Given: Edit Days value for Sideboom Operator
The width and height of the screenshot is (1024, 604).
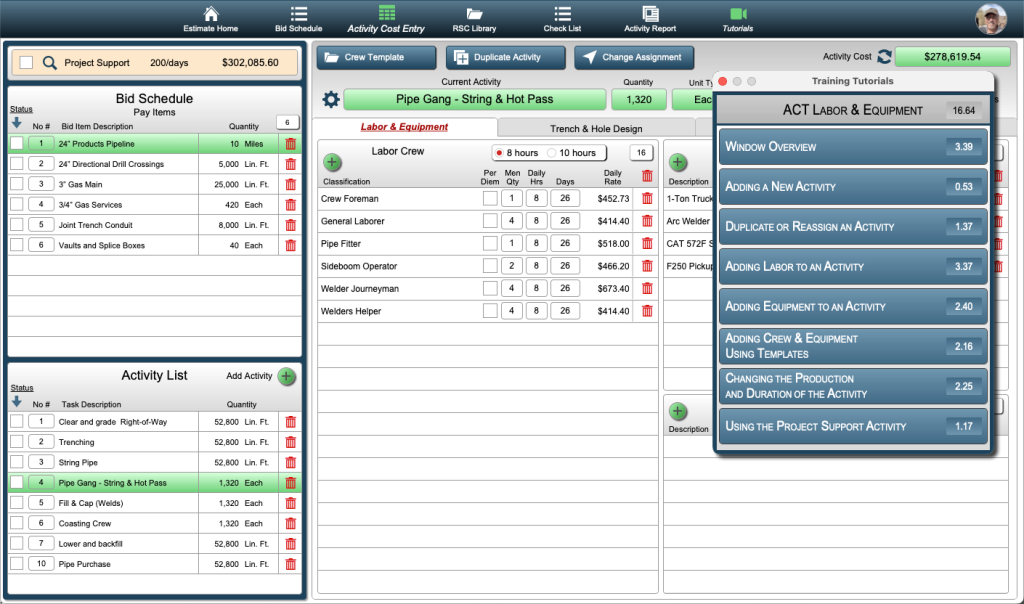Looking at the screenshot, I should pos(565,266).
